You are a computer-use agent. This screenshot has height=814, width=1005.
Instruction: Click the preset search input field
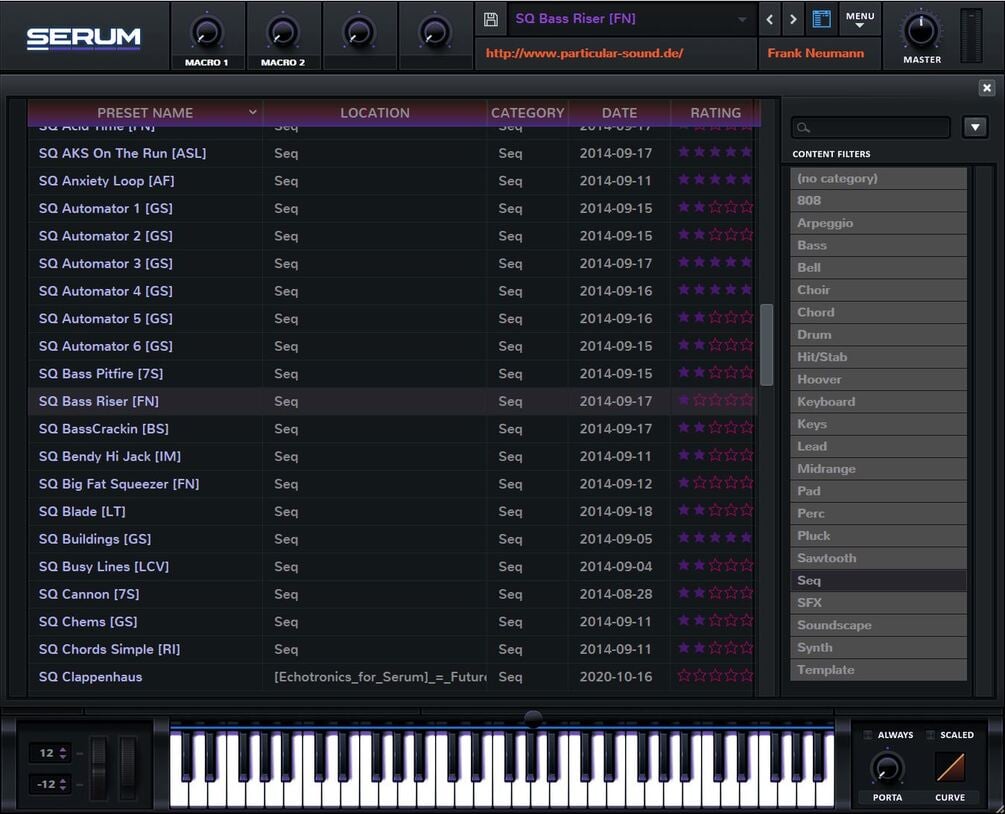[870, 128]
